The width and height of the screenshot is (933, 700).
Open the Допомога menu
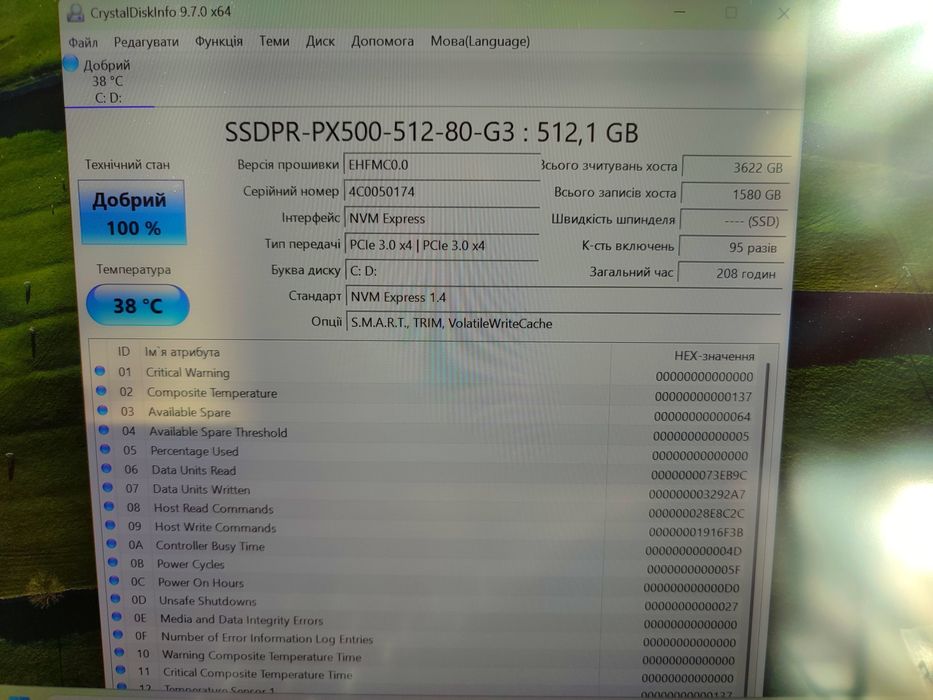point(382,41)
